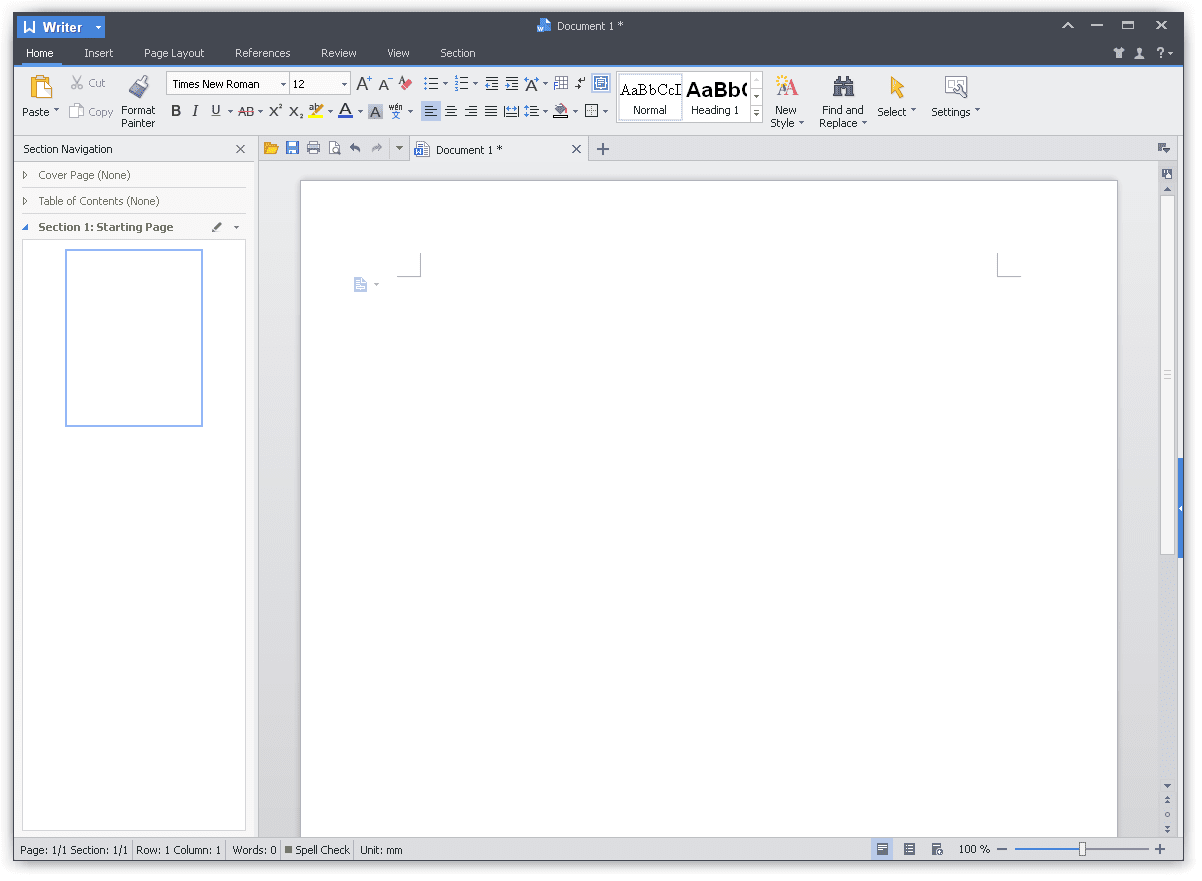Click the Subscript icon
The width and height of the screenshot is (1202, 881).
coord(296,111)
